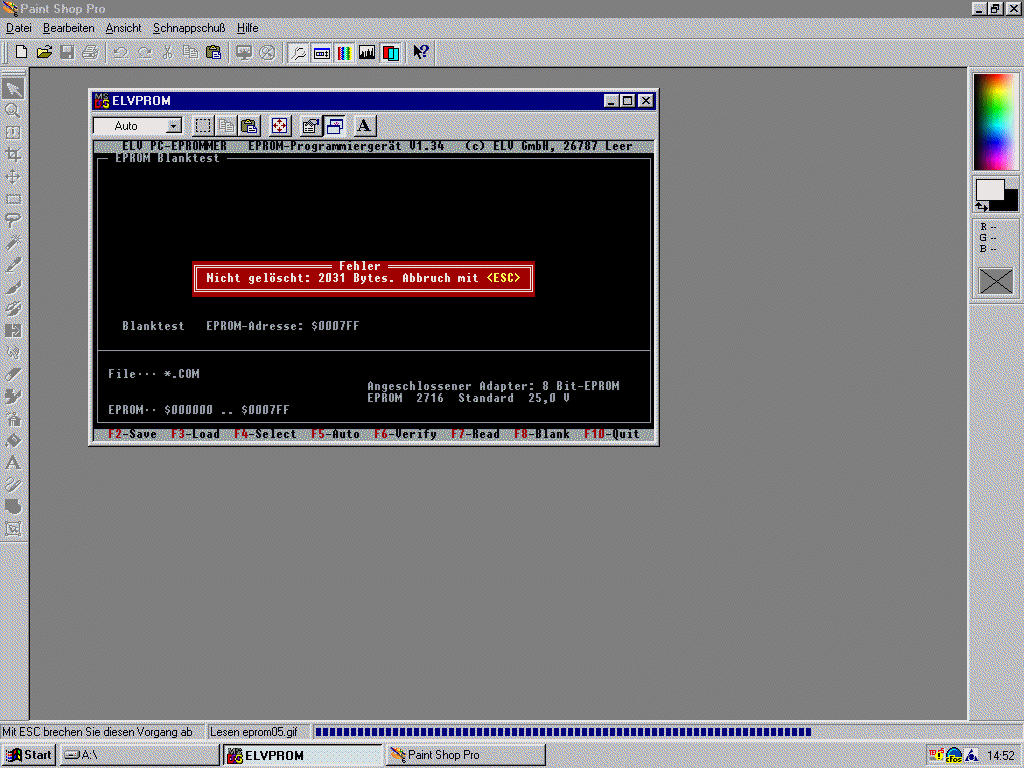This screenshot has width=1024, height=768.
Task: Toggle the tool palette wrench button
Action: [x=298, y=52]
